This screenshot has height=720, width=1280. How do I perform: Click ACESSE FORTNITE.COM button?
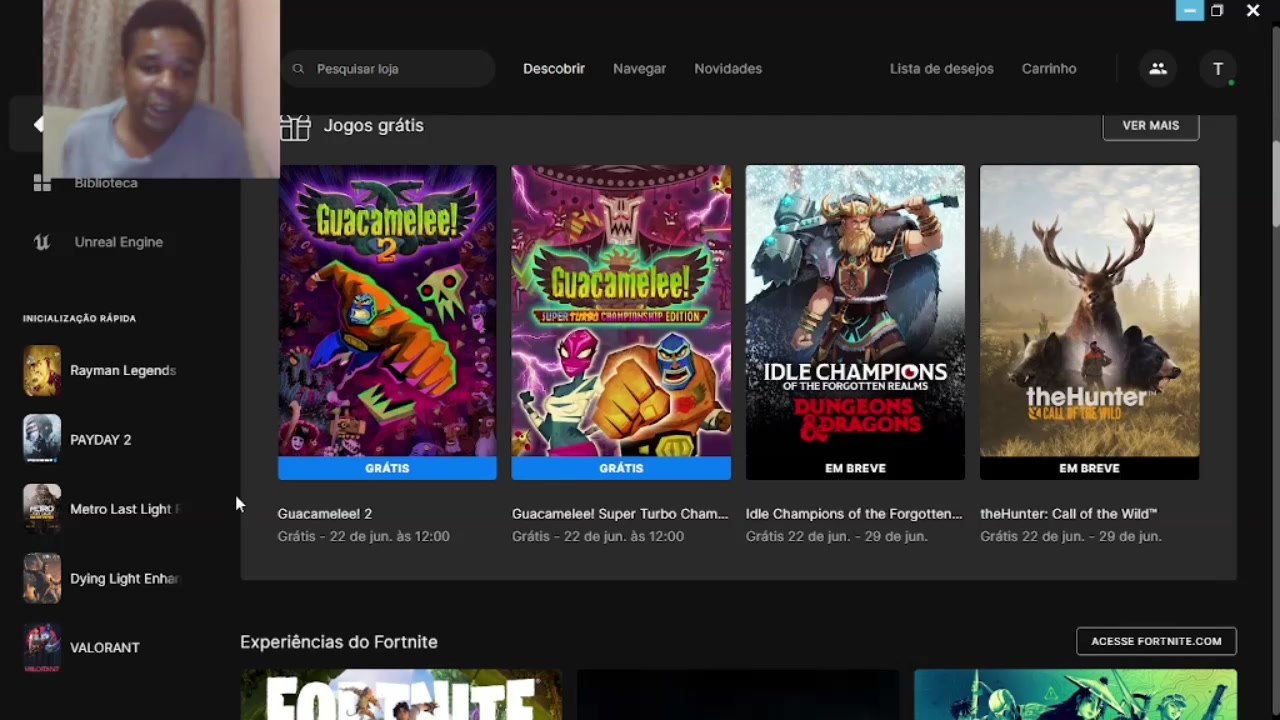[x=1156, y=641]
